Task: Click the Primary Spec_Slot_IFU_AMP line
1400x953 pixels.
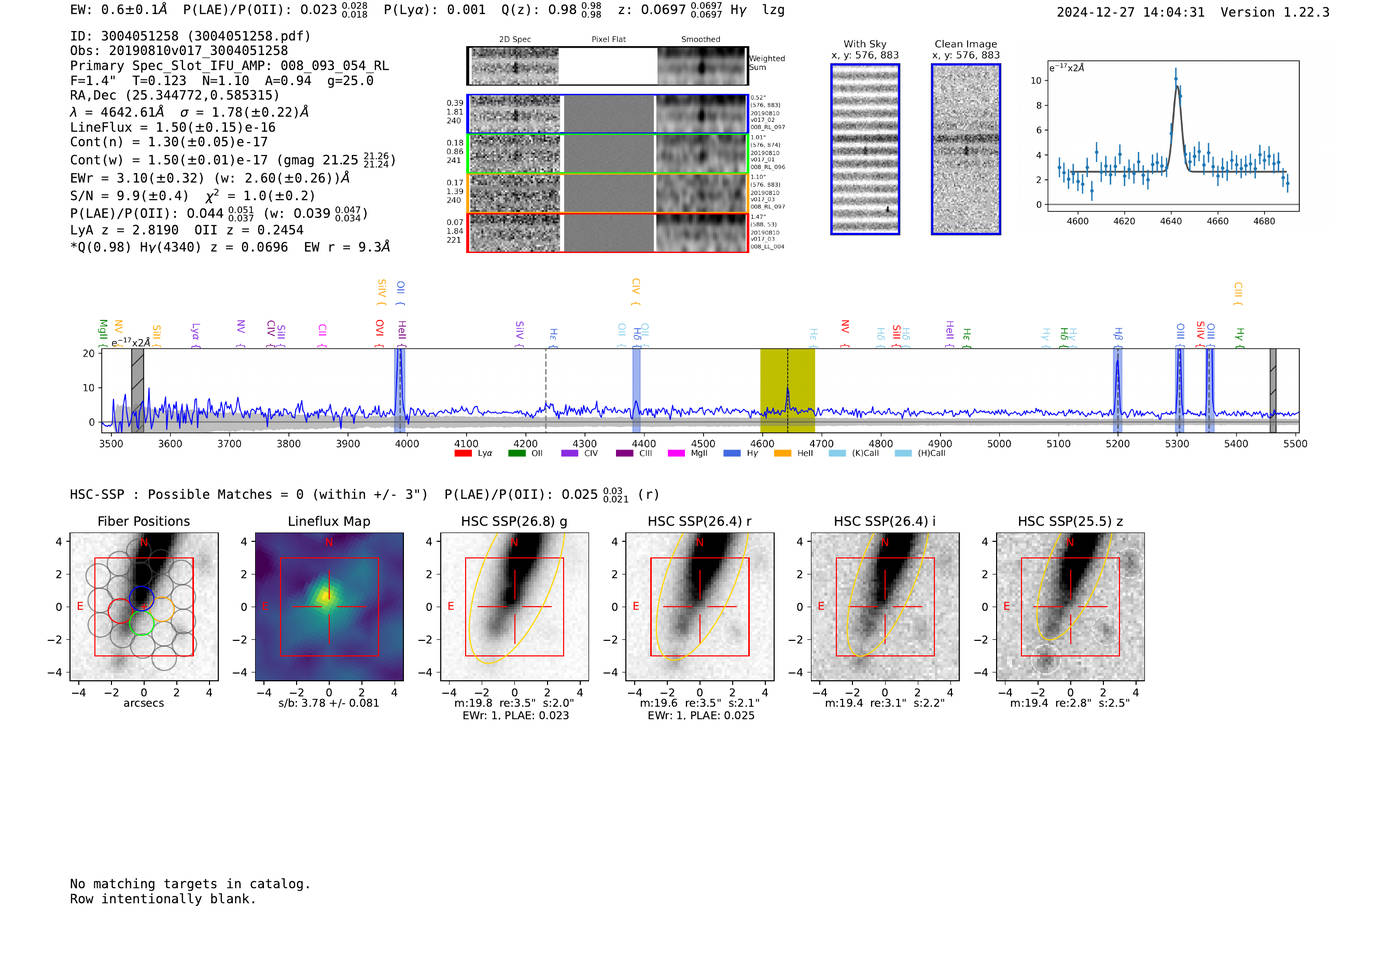Action: 229,66
